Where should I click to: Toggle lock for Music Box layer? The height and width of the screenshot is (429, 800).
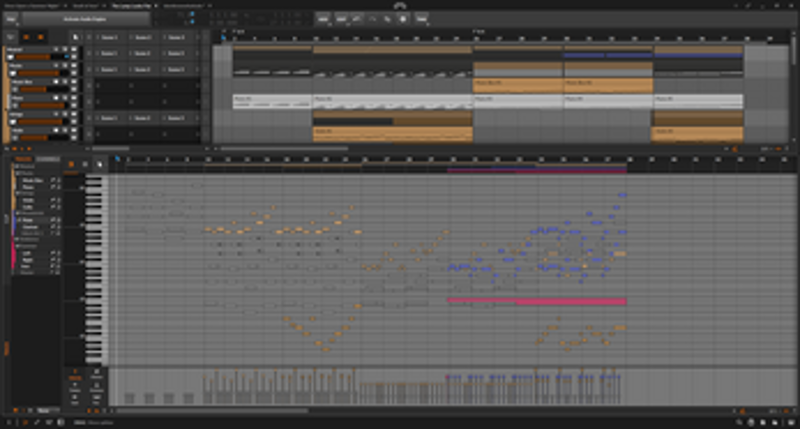(59, 180)
